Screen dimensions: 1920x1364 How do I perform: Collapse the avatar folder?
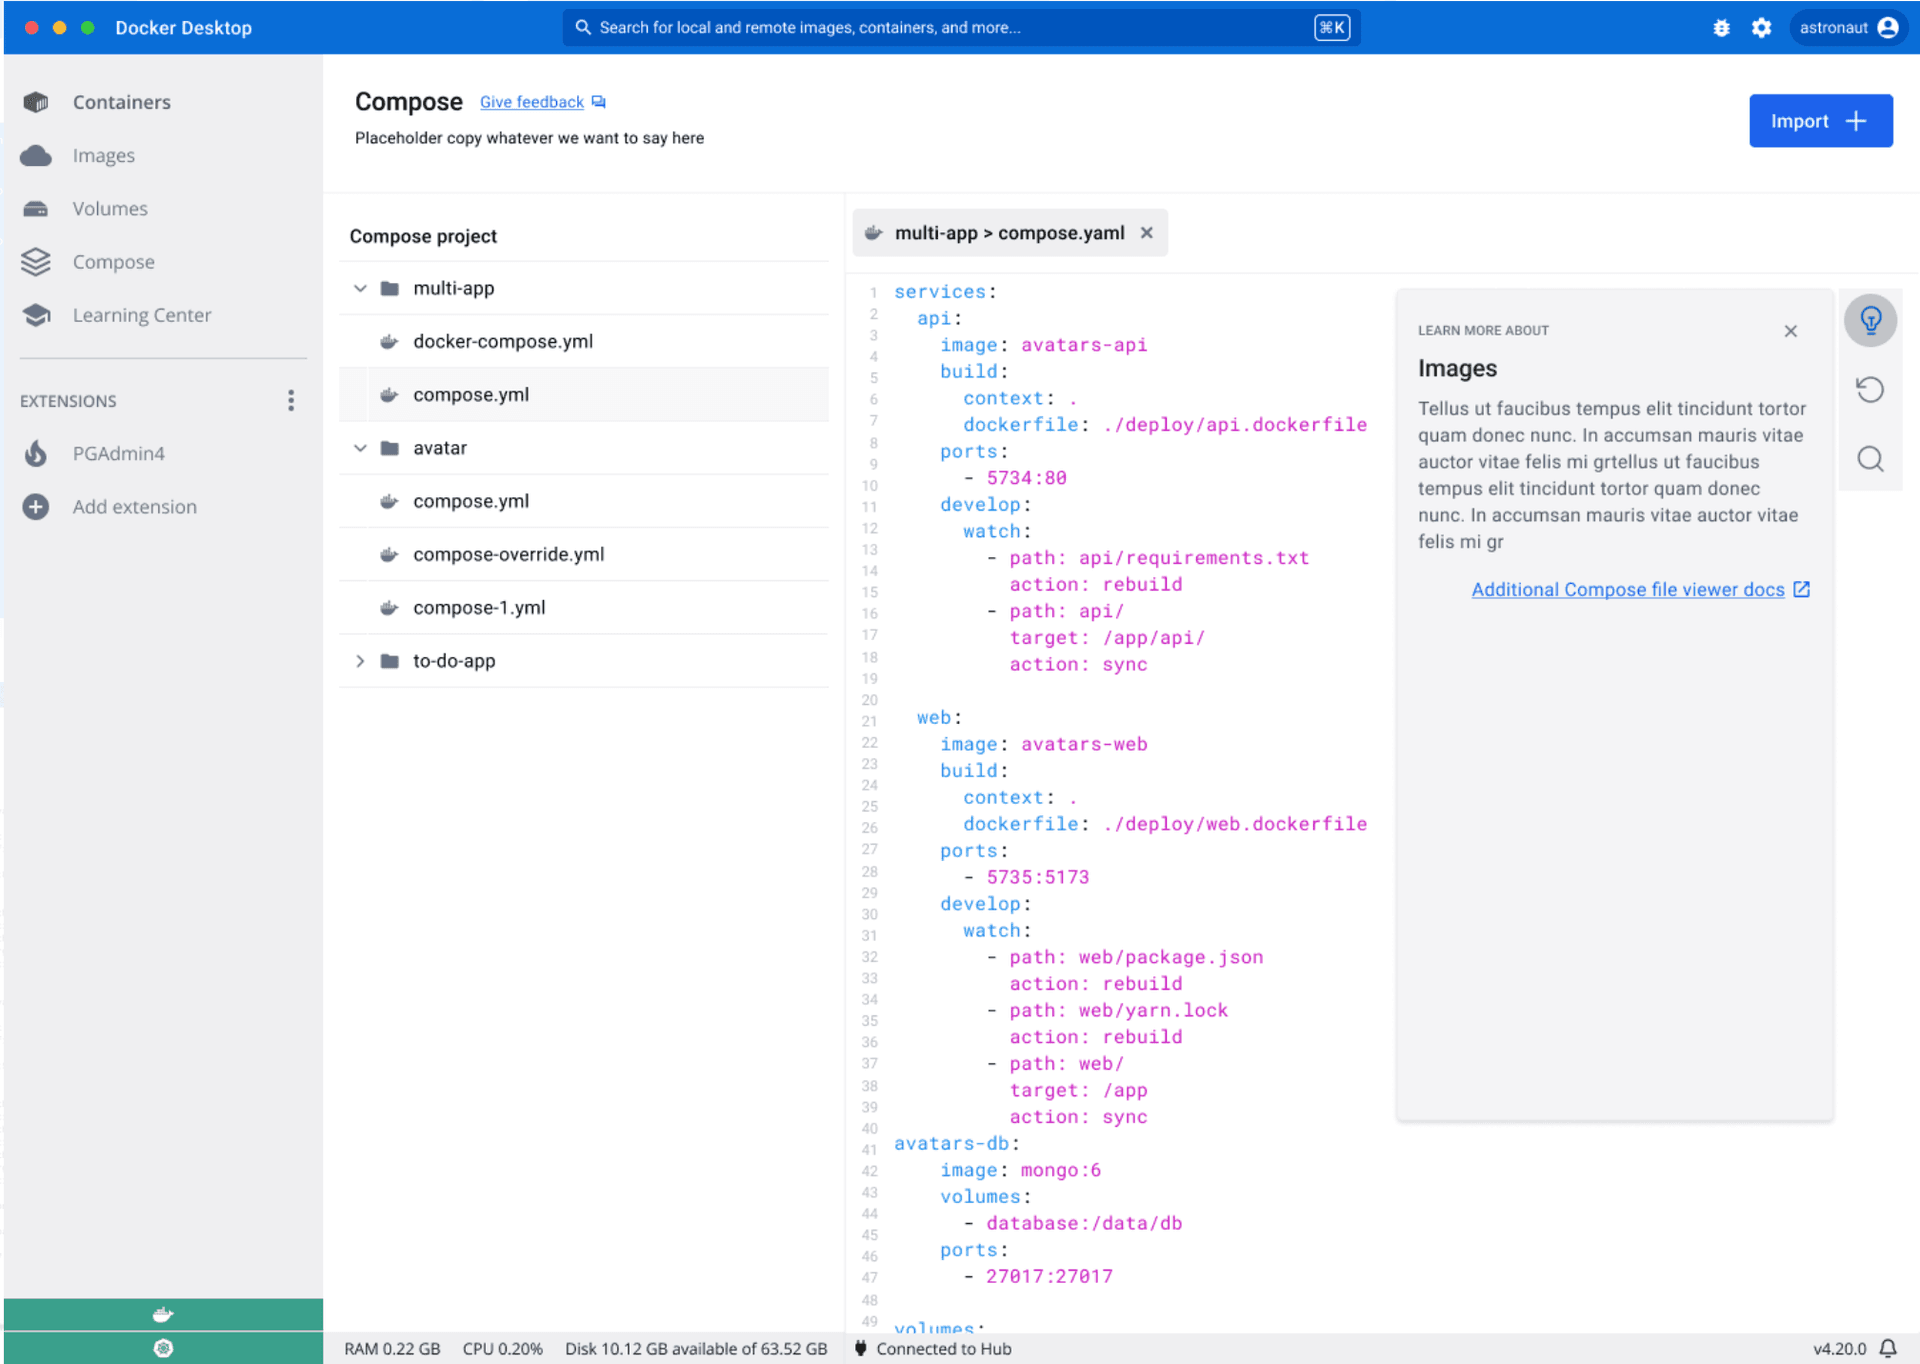point(360,448)
